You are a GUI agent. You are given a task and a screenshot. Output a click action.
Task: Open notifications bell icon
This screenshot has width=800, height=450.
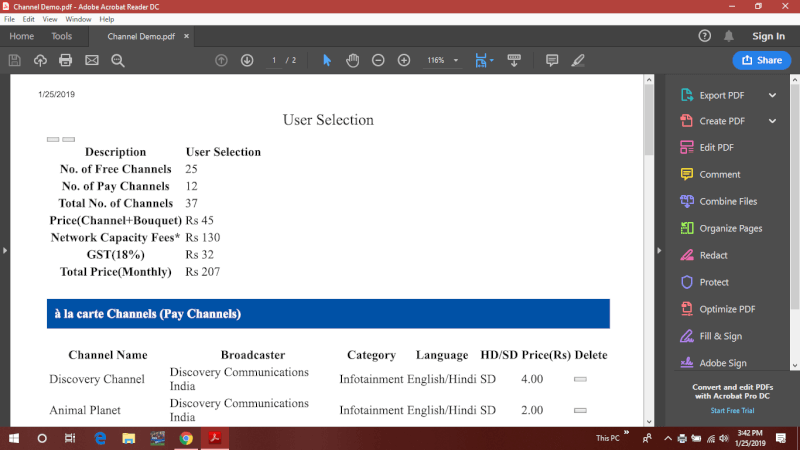[729, 36]
